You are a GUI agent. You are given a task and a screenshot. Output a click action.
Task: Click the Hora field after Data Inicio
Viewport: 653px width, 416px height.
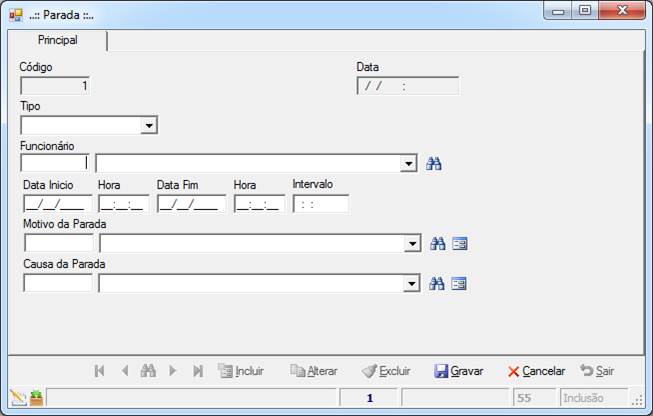[124, 204]
